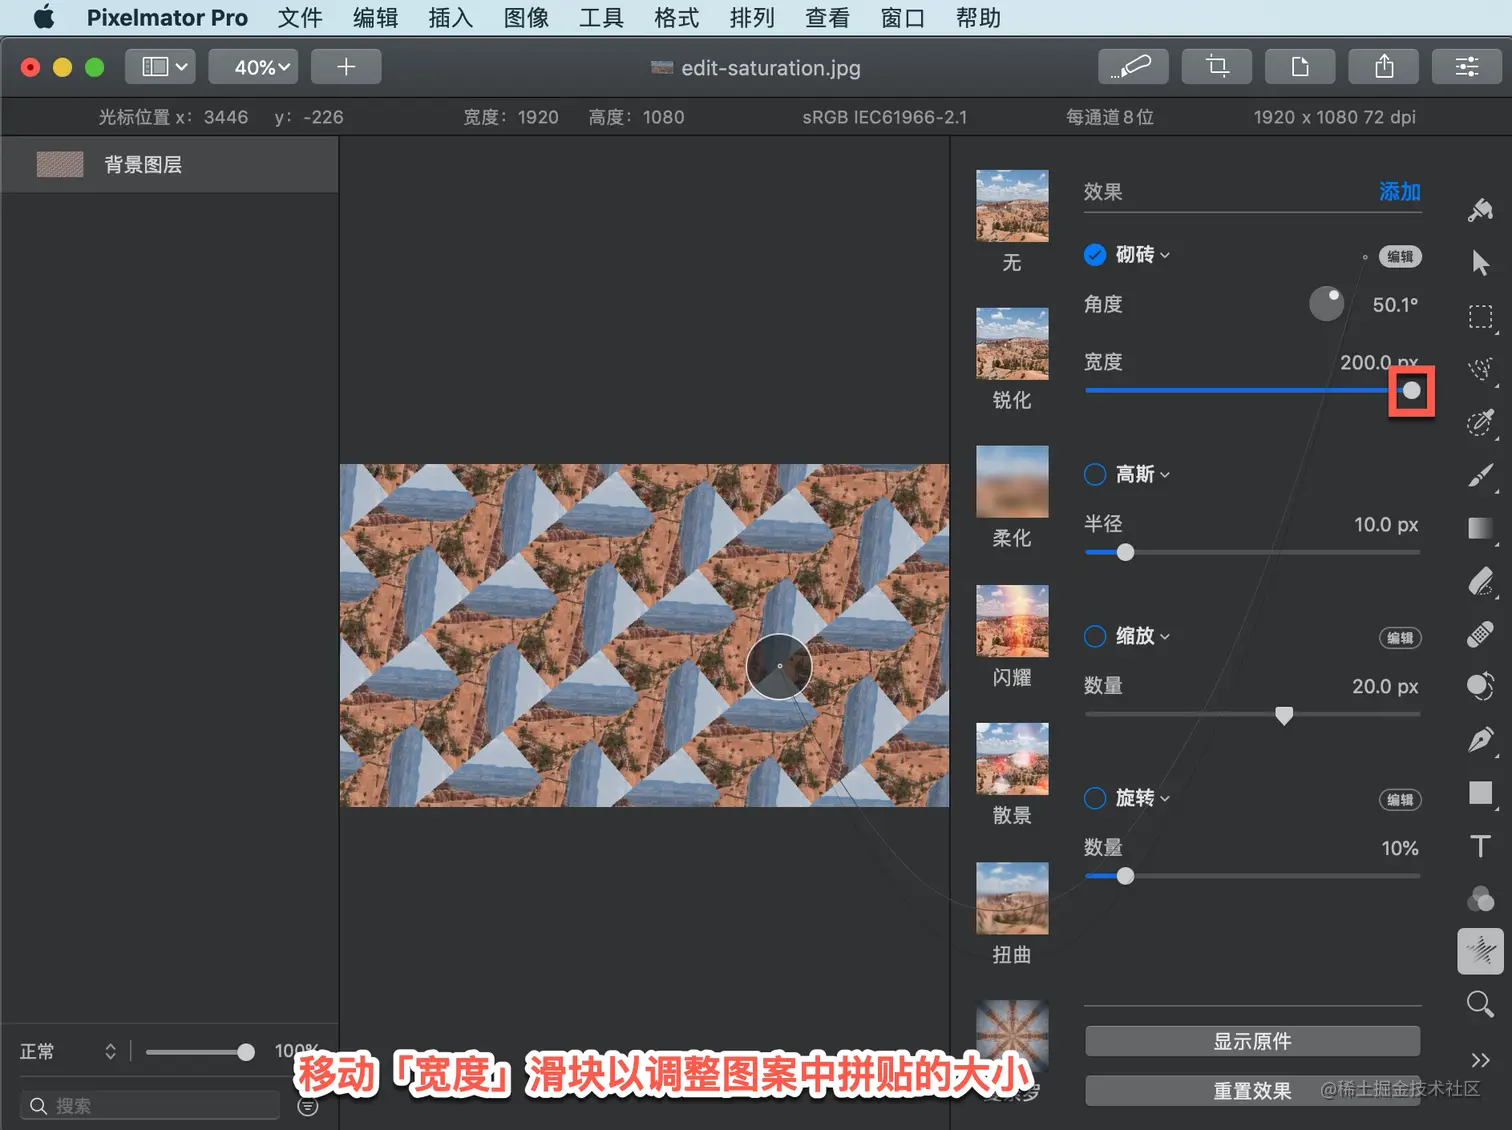The image size is (1512, 1130).
Task: Open the Color Adjustments tool
Action: point(1480,899)
